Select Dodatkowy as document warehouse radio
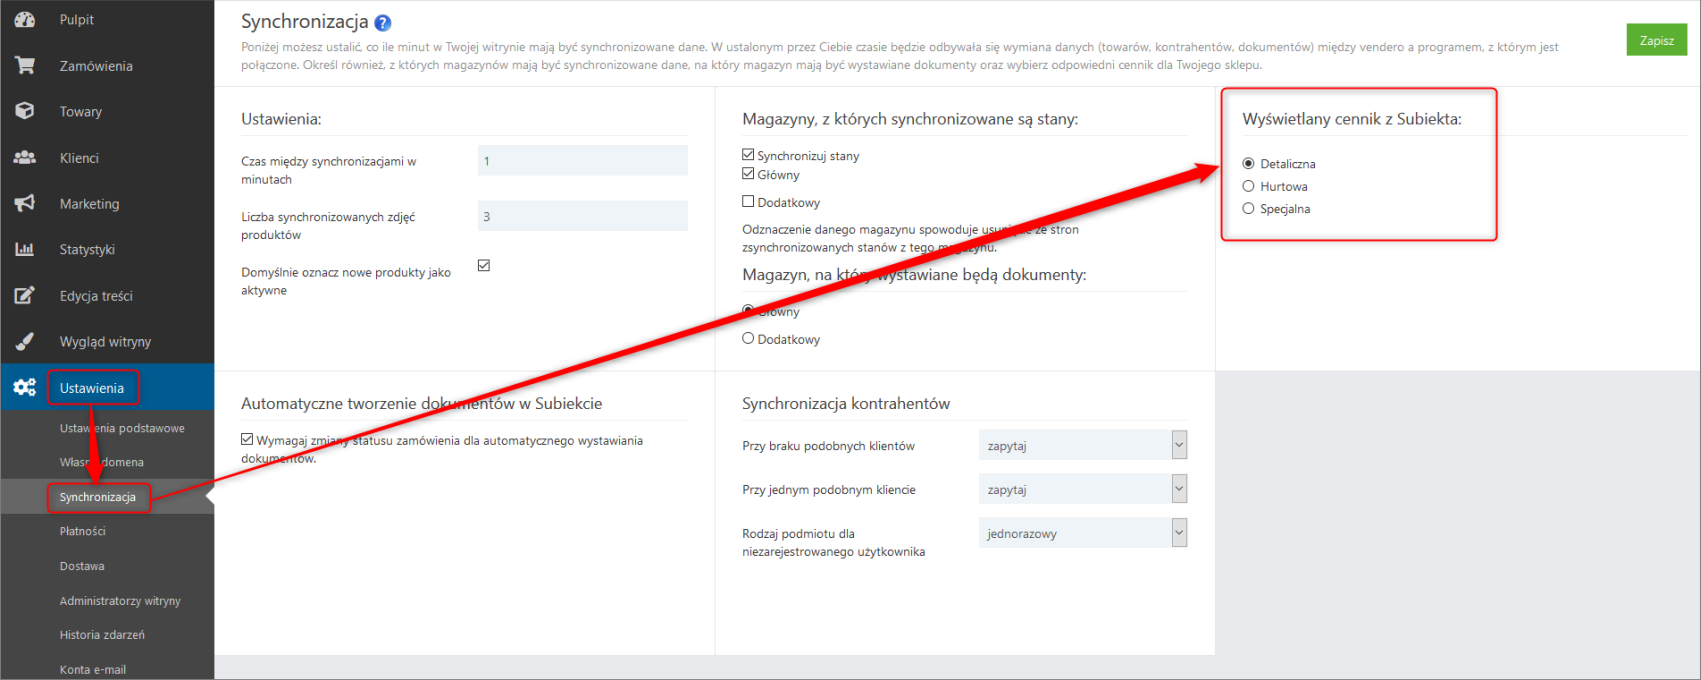 tap(748, 339)
